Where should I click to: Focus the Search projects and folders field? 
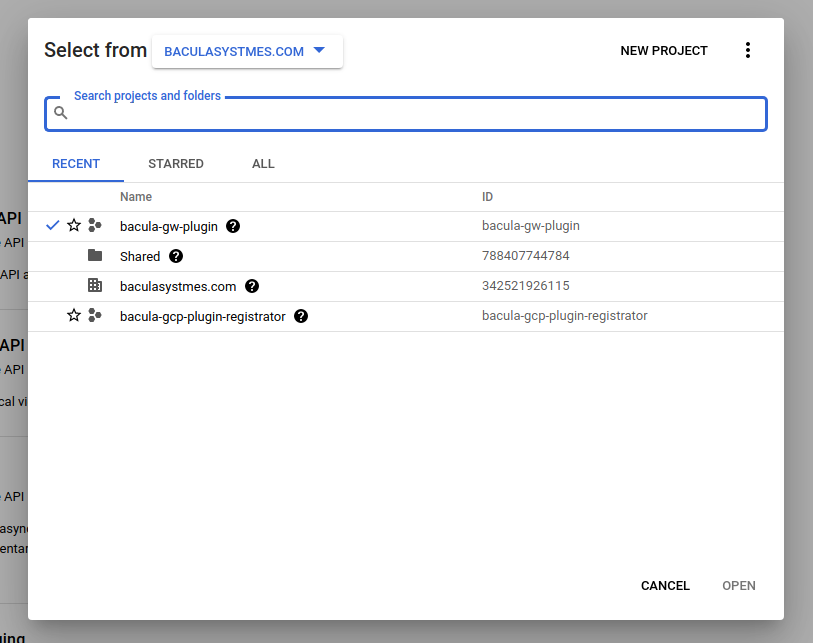(x=405, y=114)
